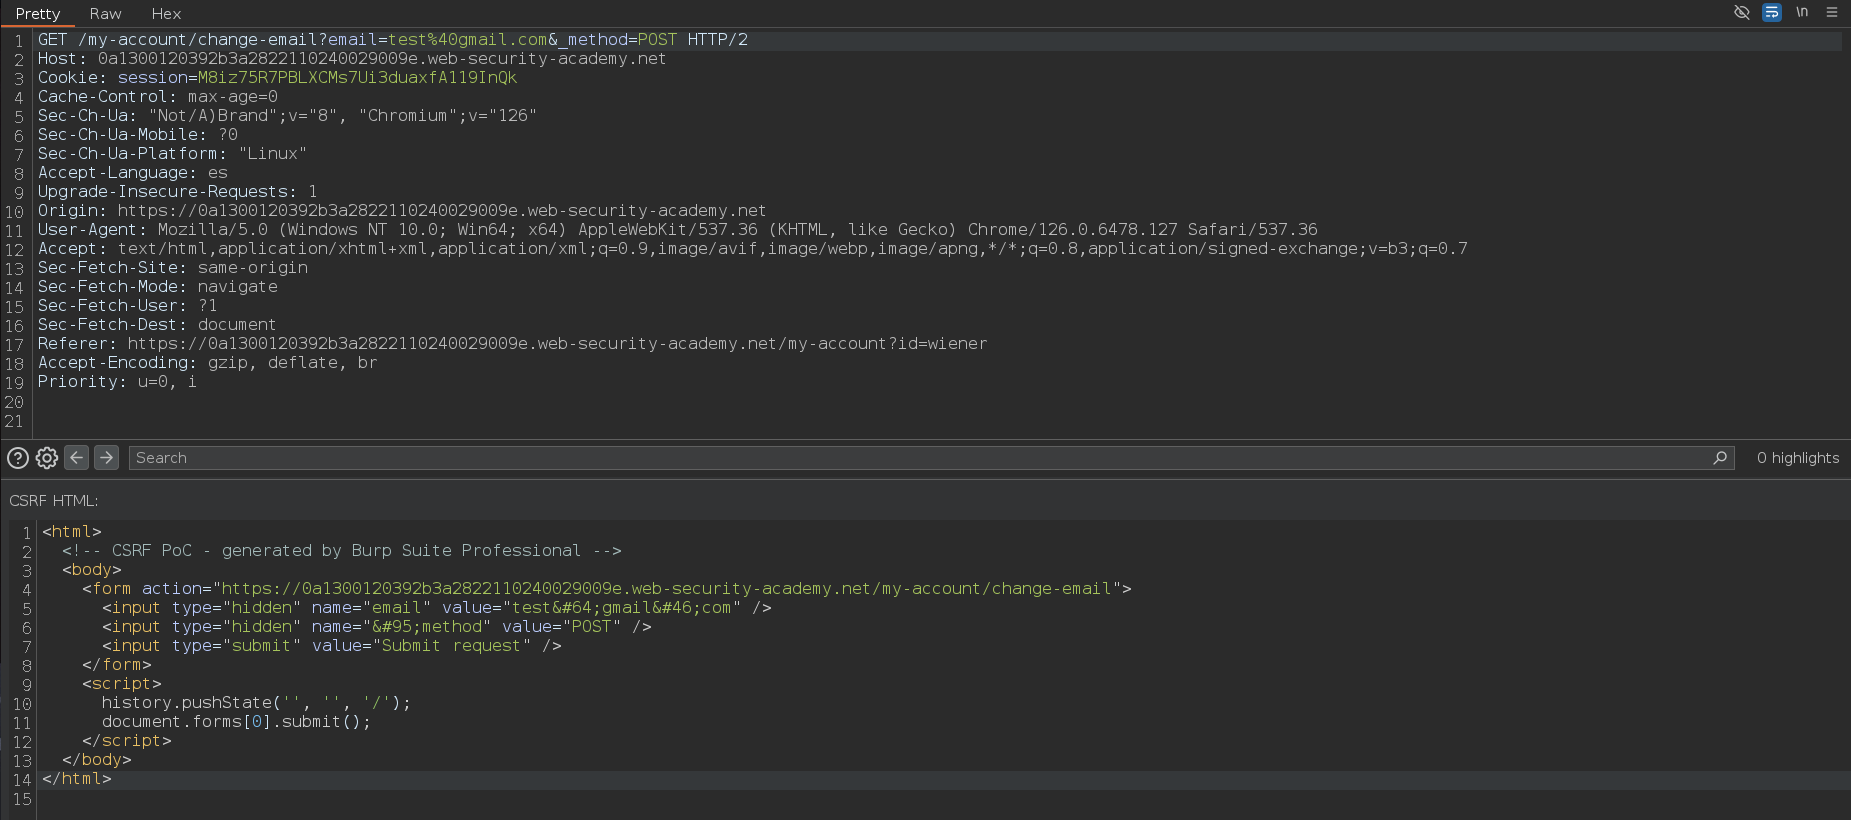
Task: Click the Sec-Fetch-Site header line
Action: pyautogui.click(x=173, y=268)
